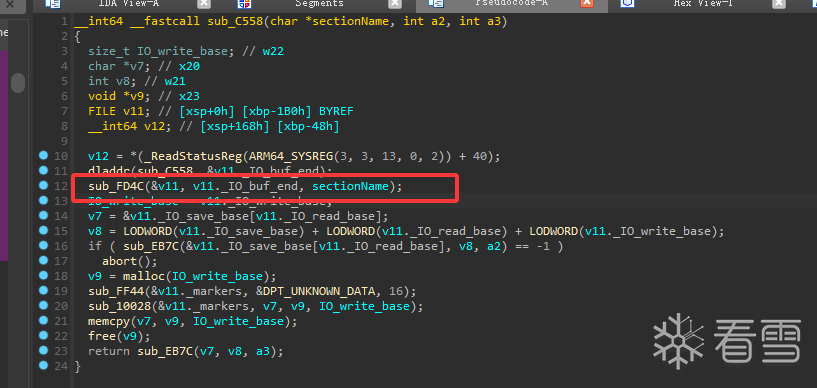Image resolution: width=817 pixels, height=388 pixels.
Task: Switch to the Hex View-1 tab
Action: 702,3
